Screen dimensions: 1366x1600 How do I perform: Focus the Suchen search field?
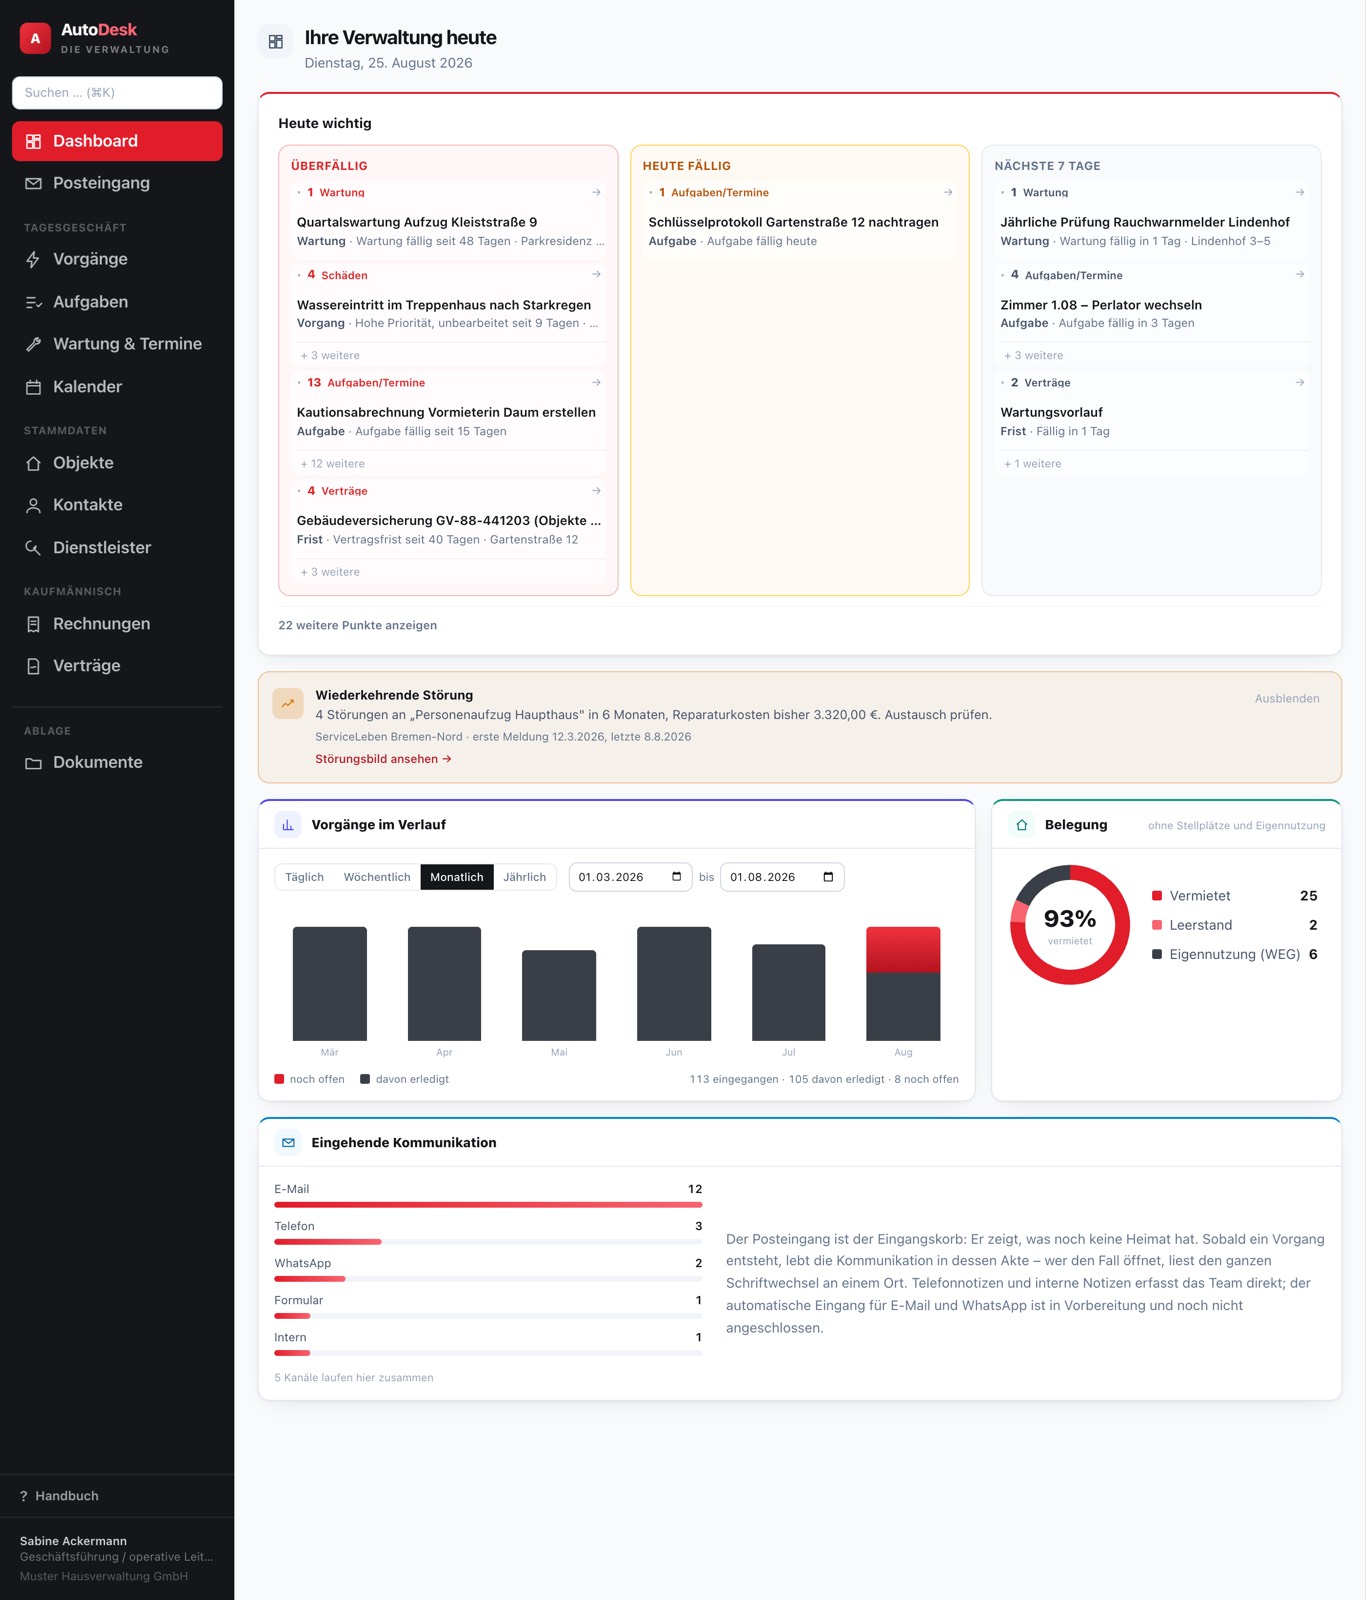click(117, 93)
